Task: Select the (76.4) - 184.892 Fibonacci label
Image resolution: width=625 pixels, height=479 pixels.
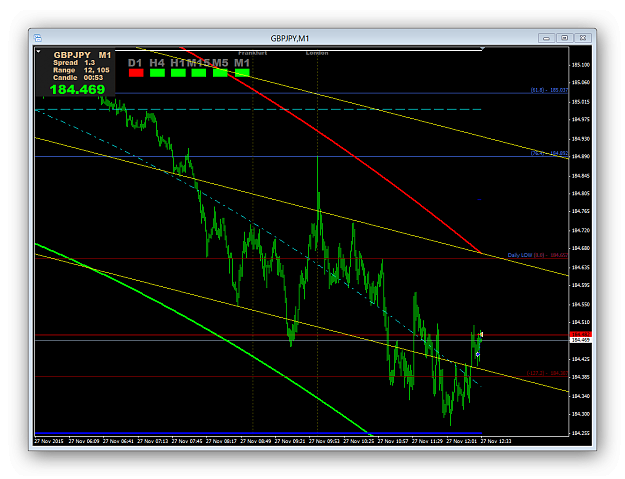Action: coord(549,153)
